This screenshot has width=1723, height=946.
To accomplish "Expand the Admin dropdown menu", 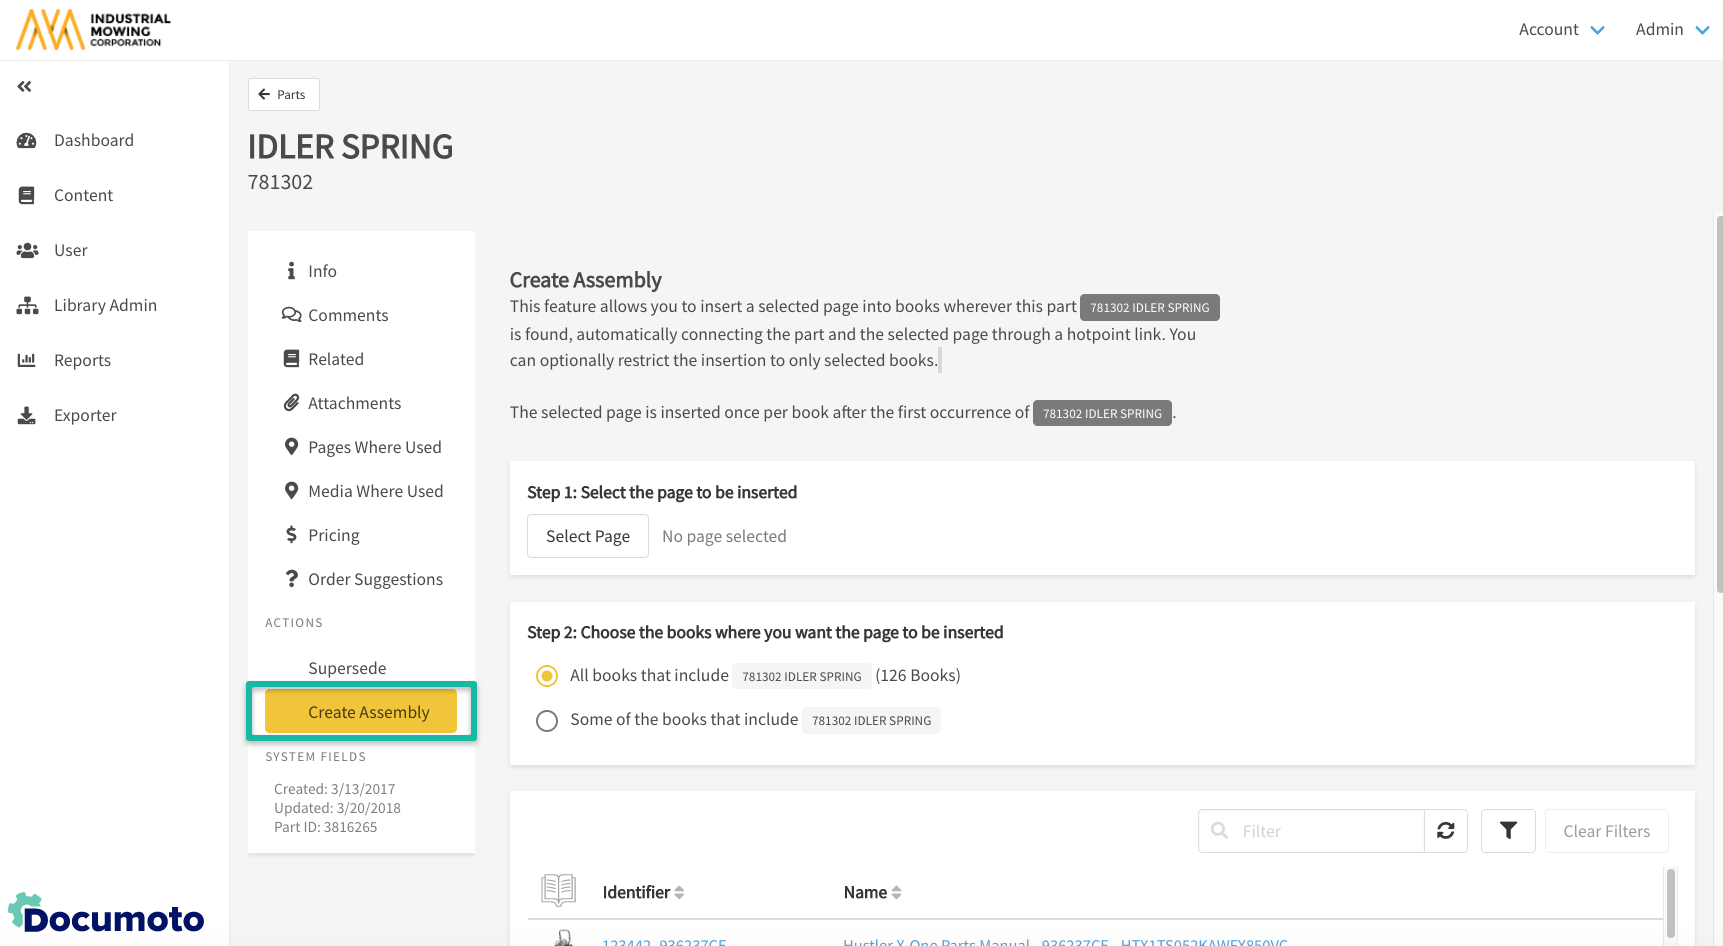I will pos(1671,30).
